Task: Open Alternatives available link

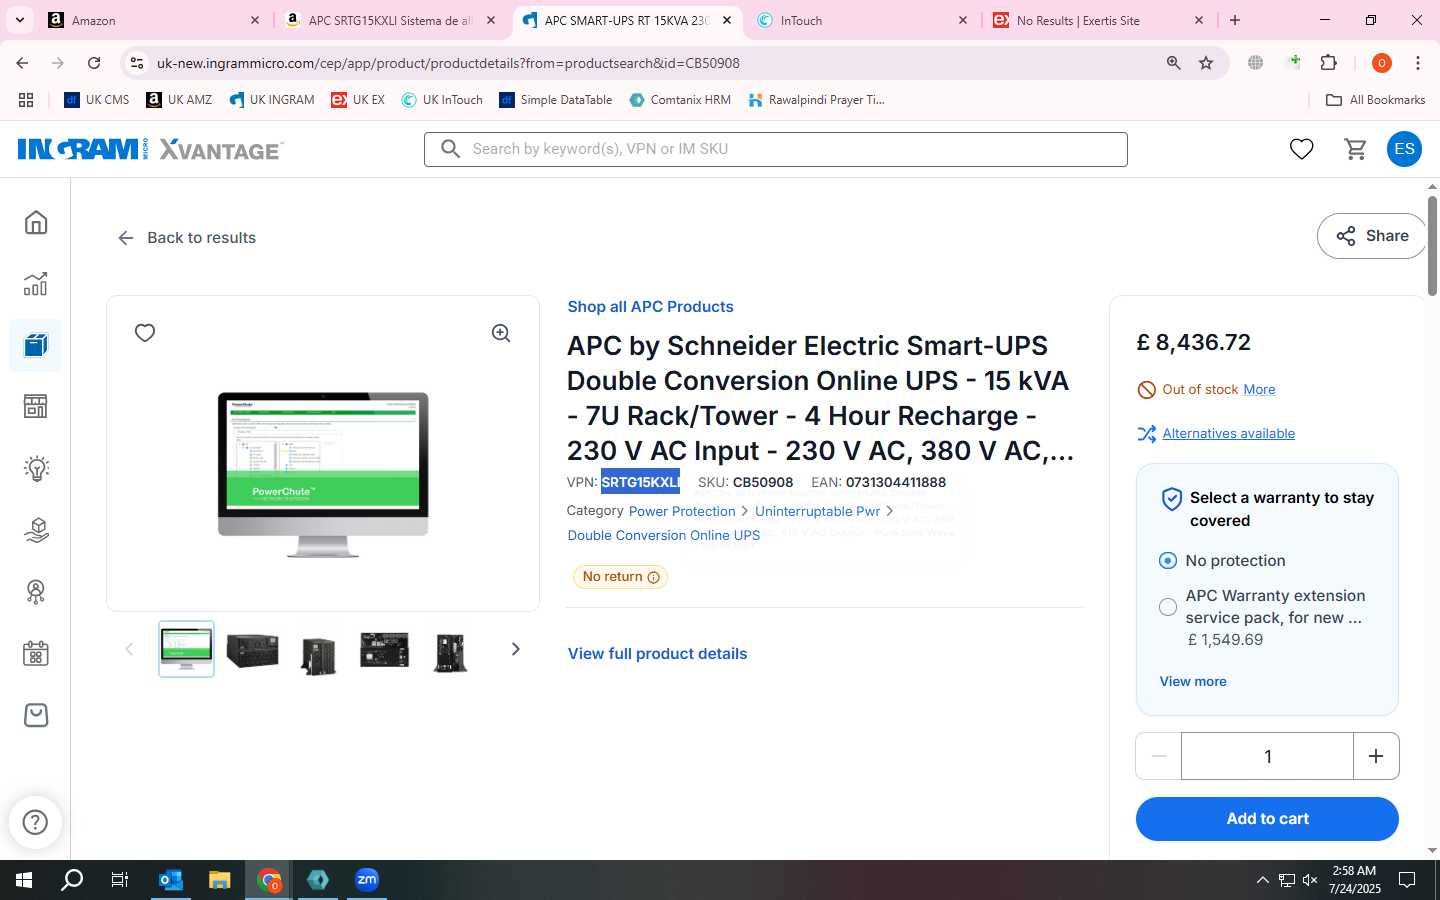Action: [1228, 434]
